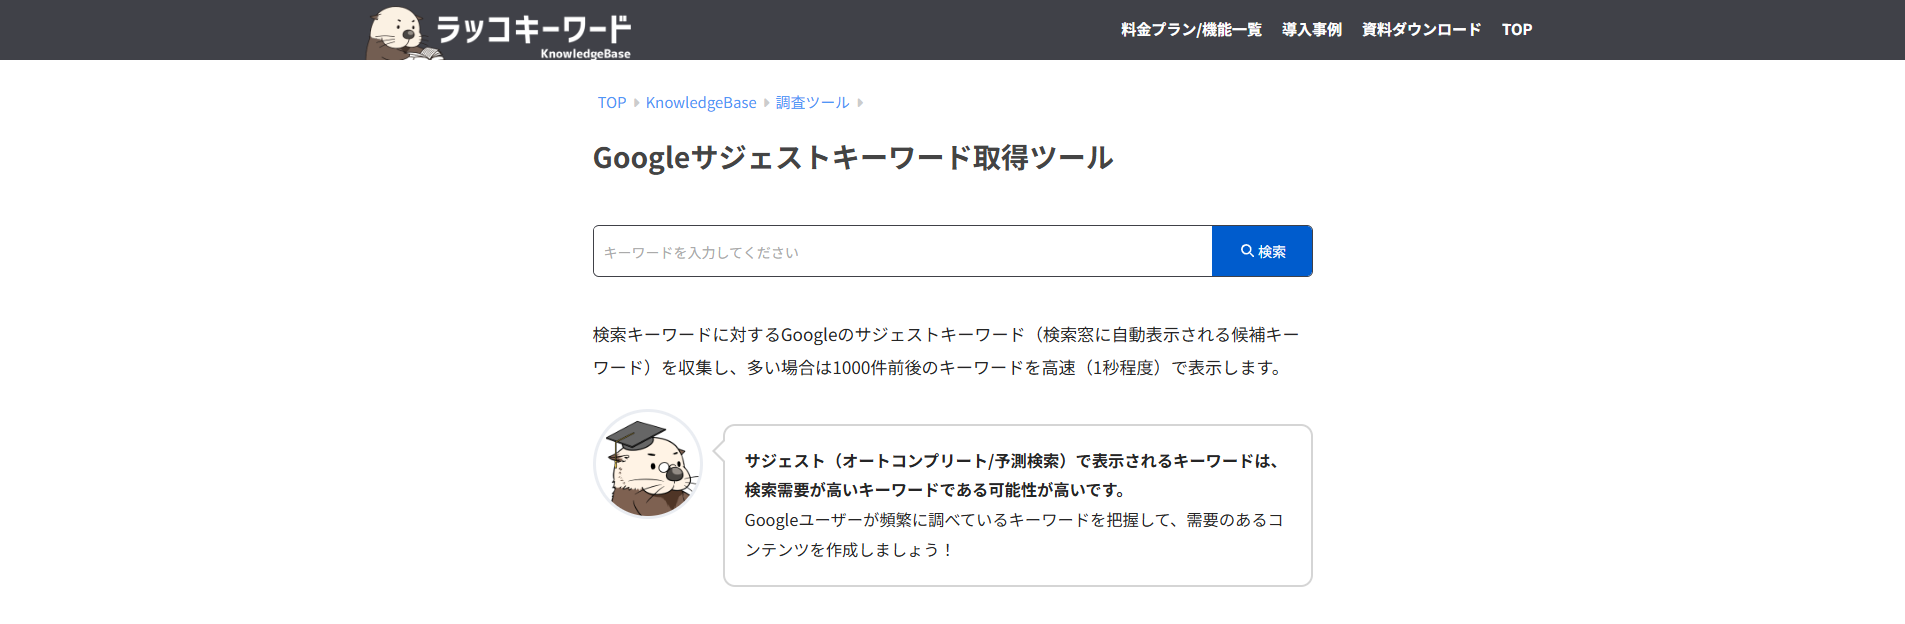
Task: Click the speech bubble text starting Googleユーザーが頻繁に
Action: click(1014, 535)
